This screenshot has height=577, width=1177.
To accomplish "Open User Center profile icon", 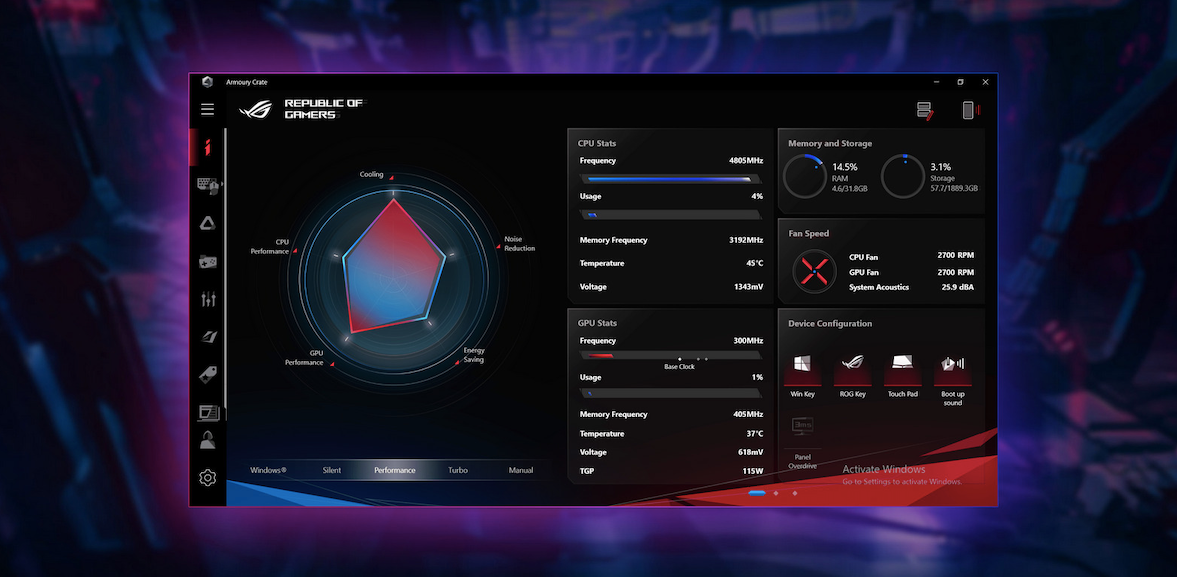I will pyautogui.click(x=207, y=440).
